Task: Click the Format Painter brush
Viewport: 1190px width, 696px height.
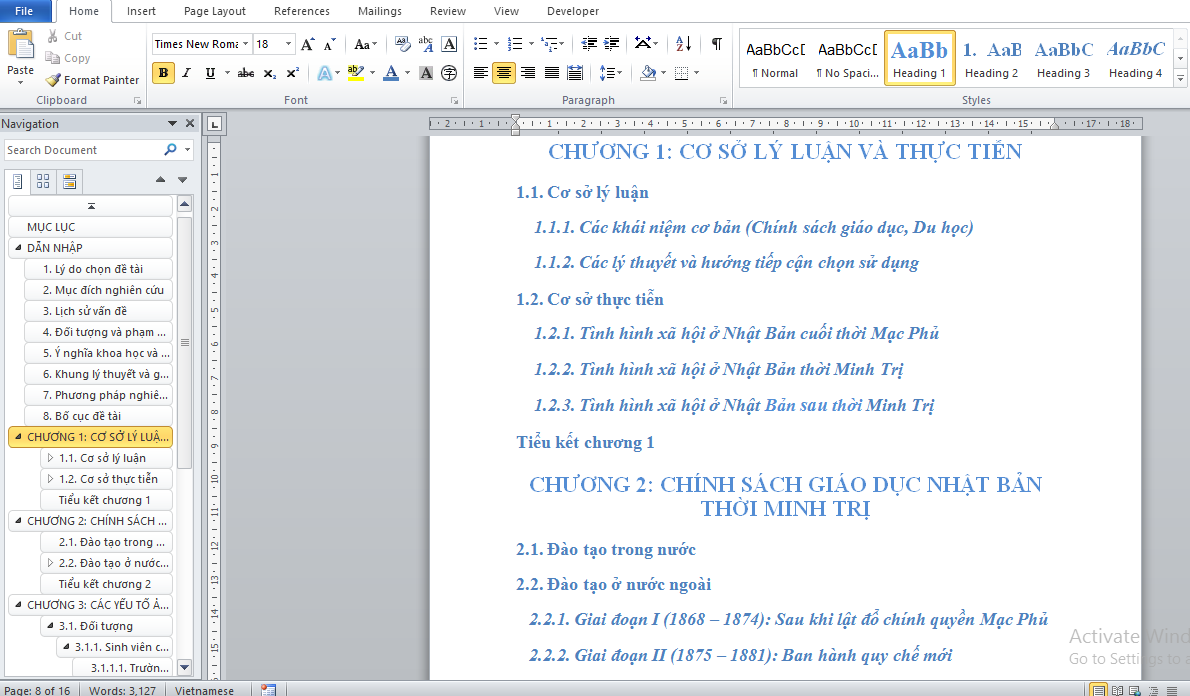Action: [52, 80]
